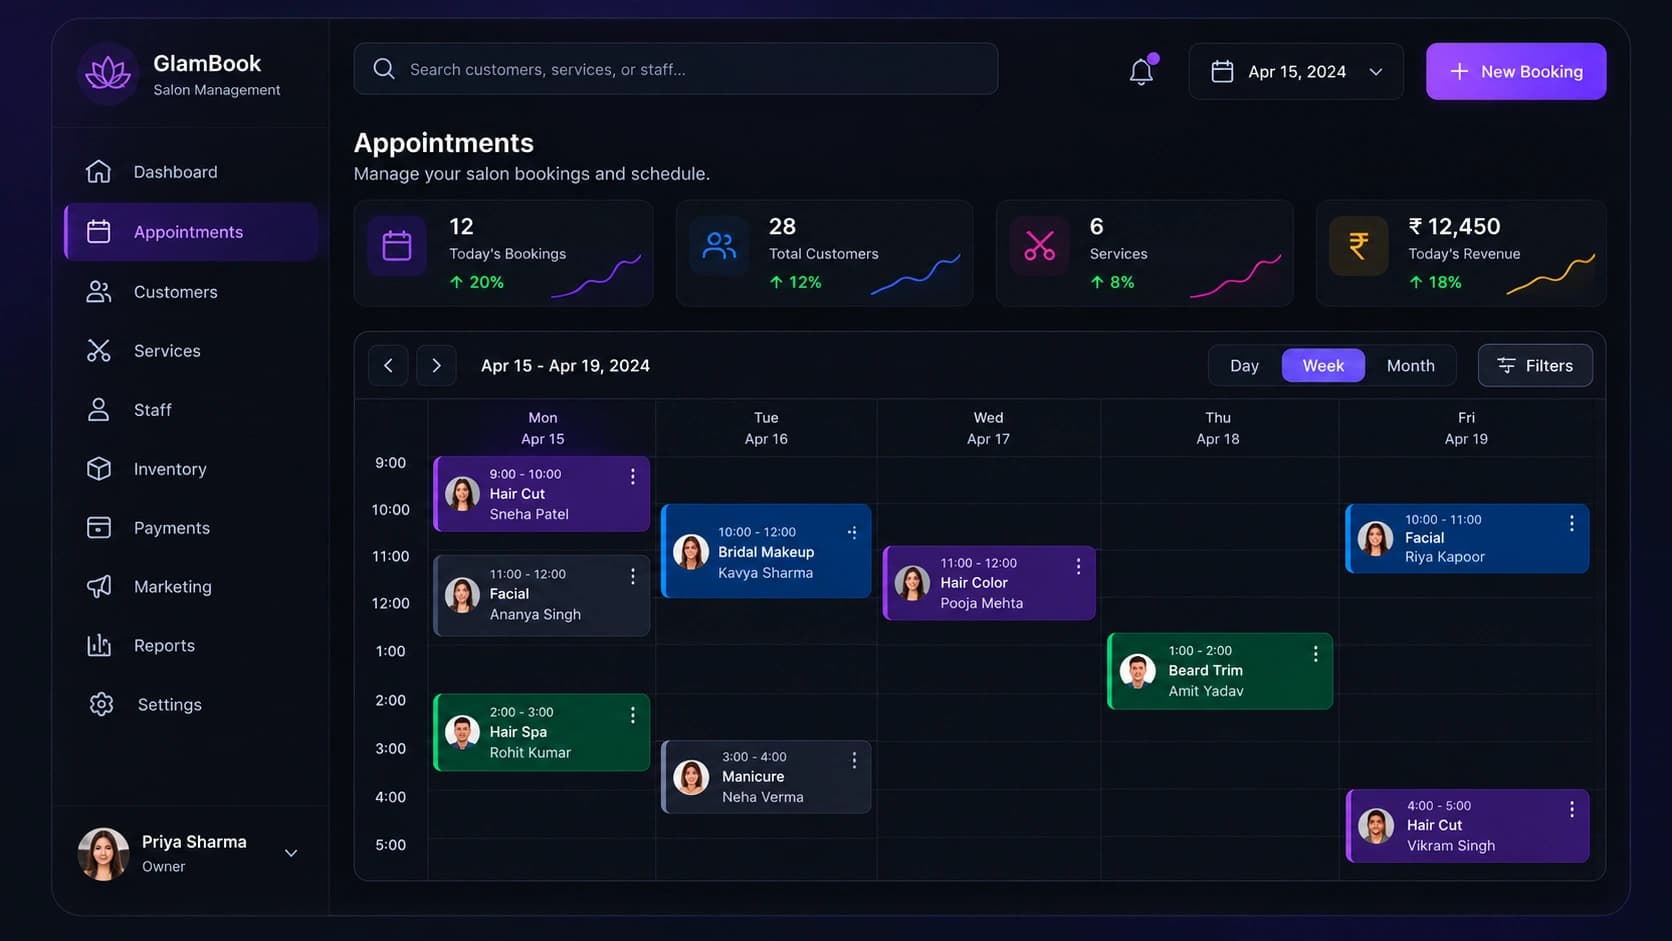Open the Apr 15, 2024 date dropdown

tap(1296, 71)
